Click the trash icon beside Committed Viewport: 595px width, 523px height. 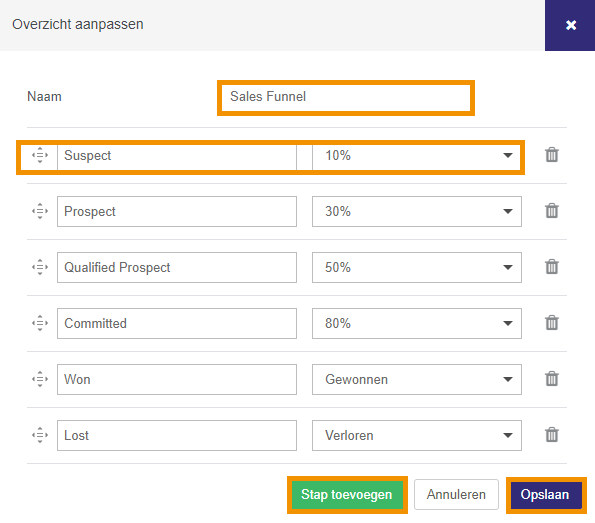pos(552,323)
